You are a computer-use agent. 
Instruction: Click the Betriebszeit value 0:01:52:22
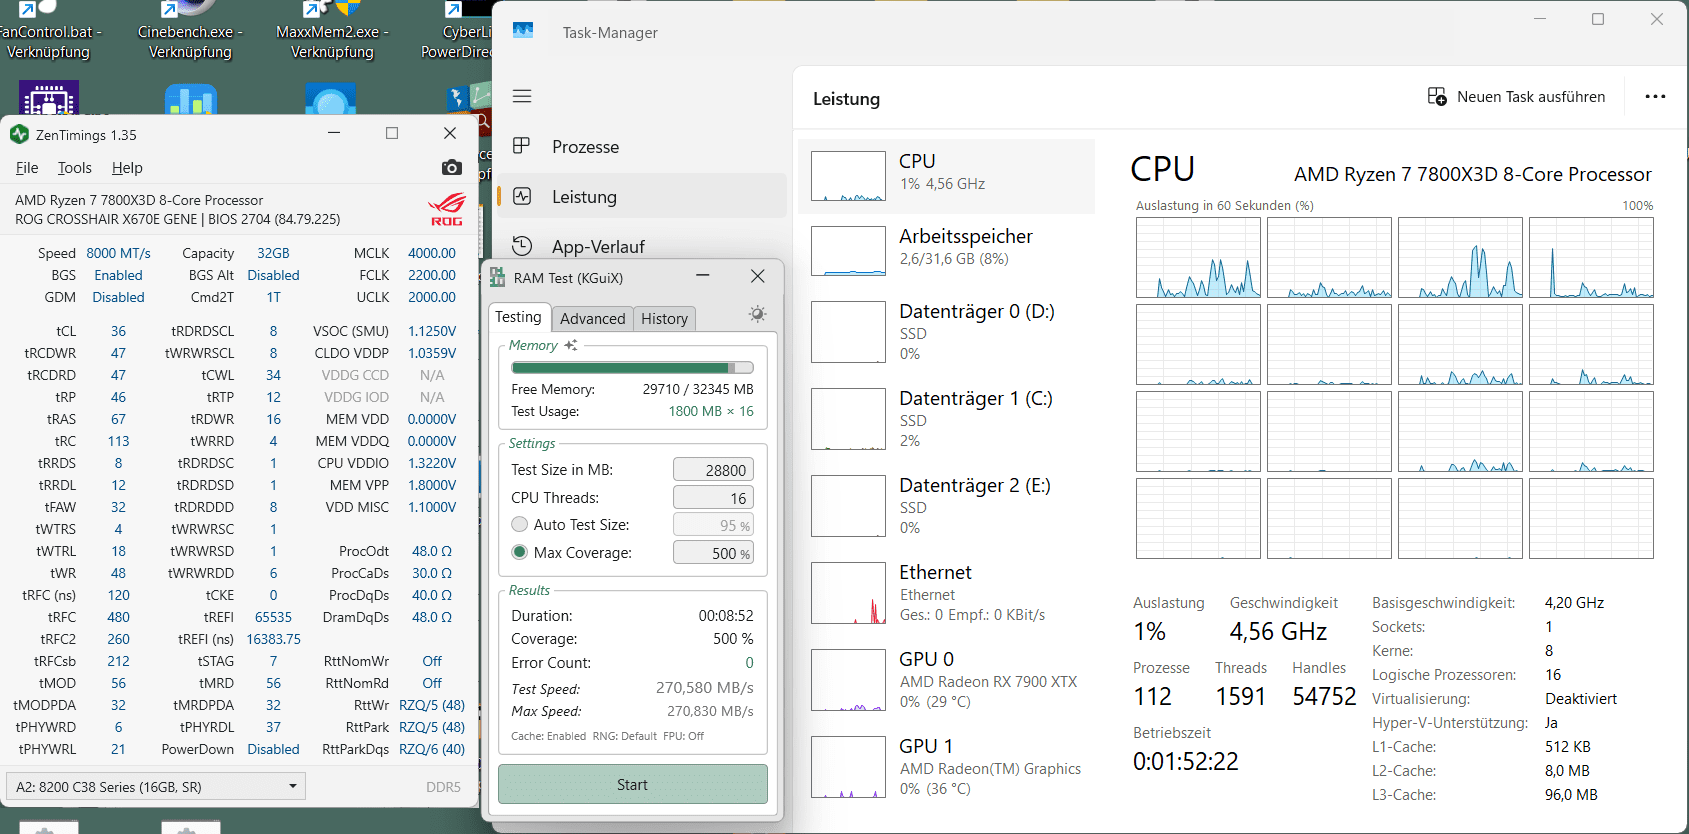(1186, 762)
